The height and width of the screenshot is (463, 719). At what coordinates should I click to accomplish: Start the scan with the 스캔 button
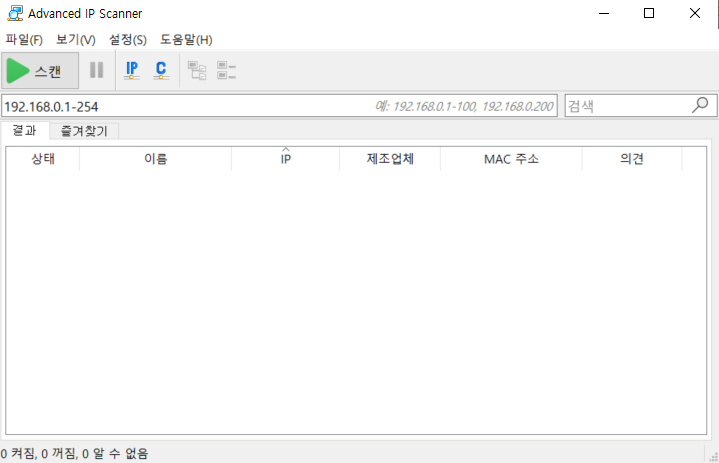click(40, 71)
